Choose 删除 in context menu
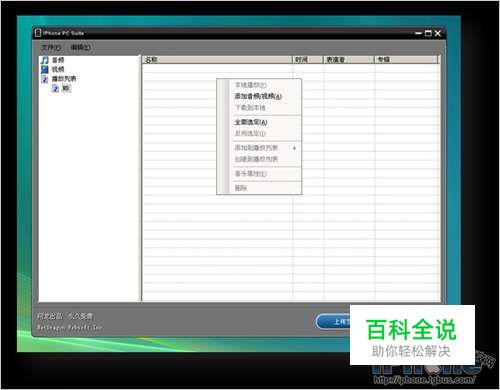The height and width of the screenshot is (390, 500). coord(241,188)
